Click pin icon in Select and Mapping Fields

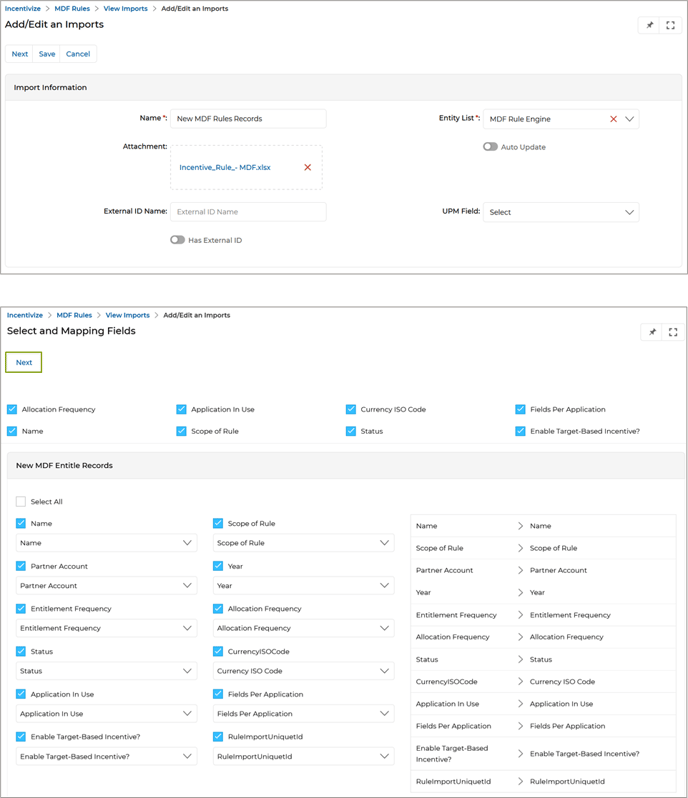[652, 332]
